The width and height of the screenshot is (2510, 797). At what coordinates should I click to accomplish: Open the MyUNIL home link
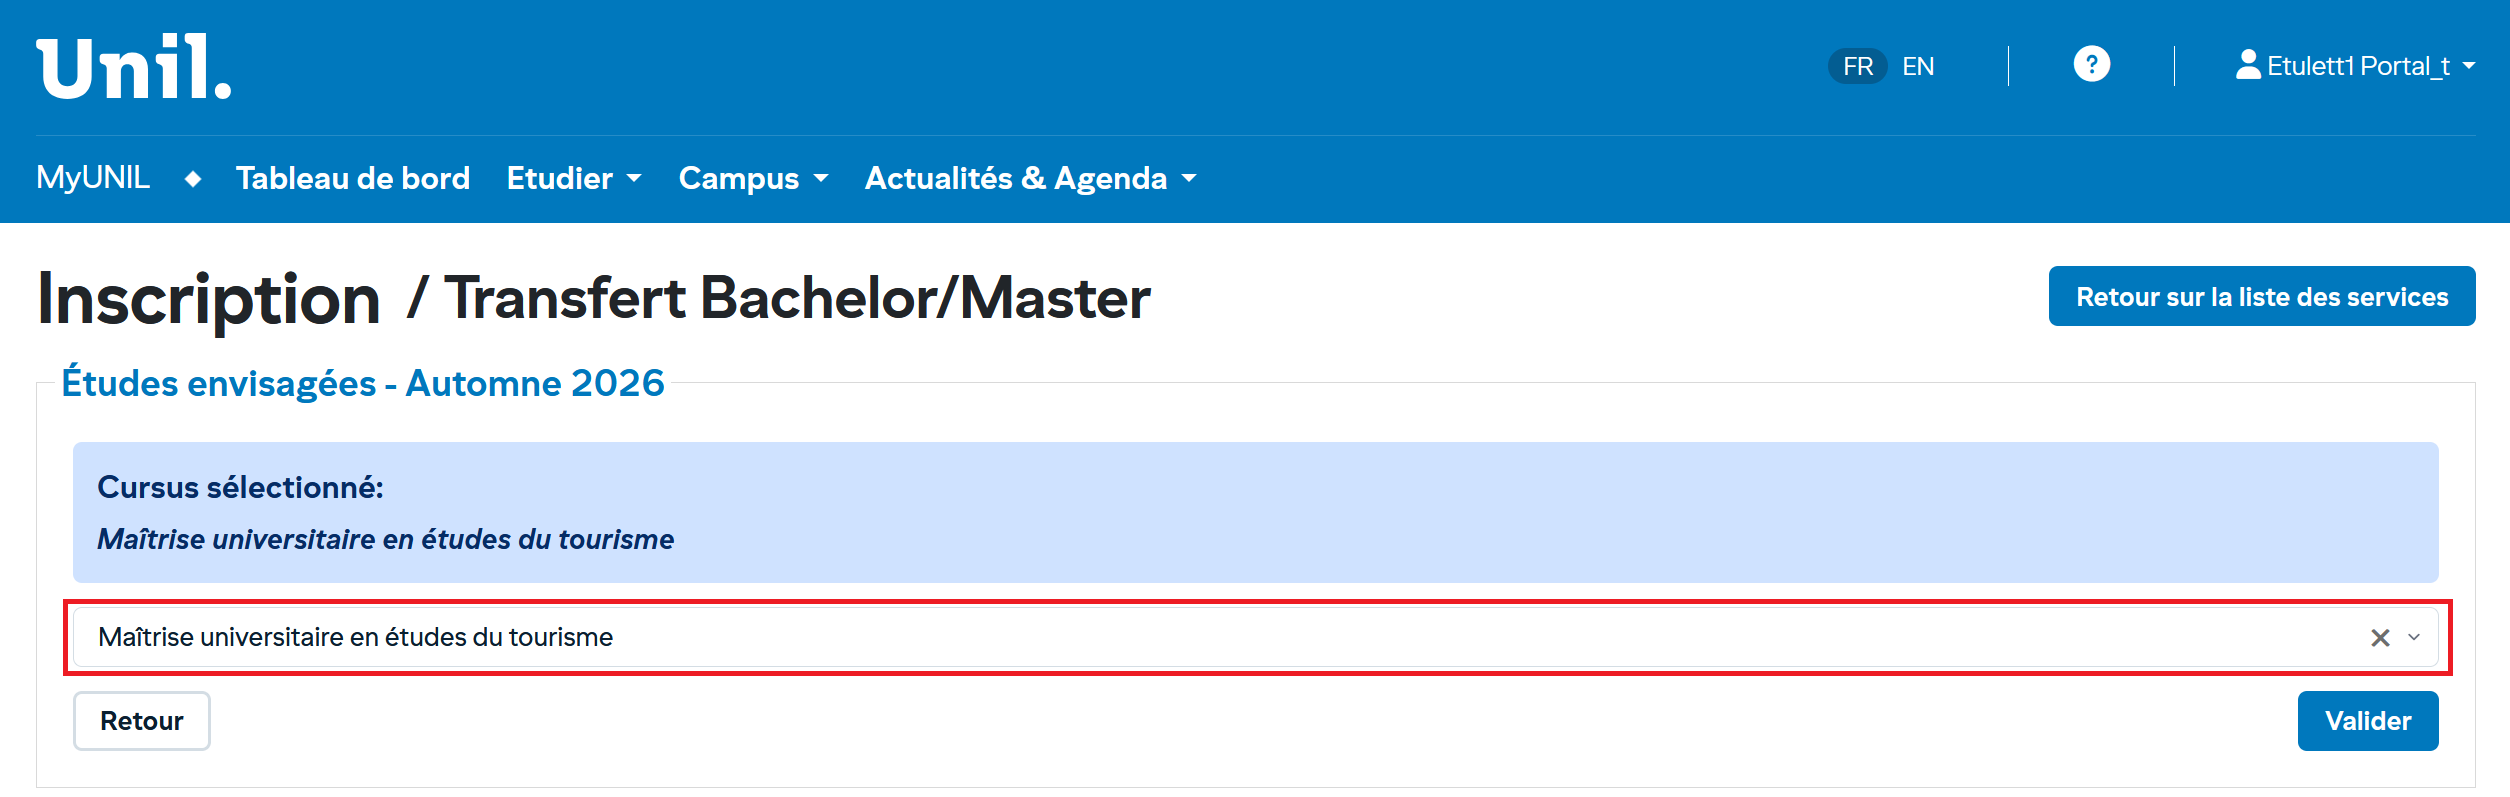[93, 178]
